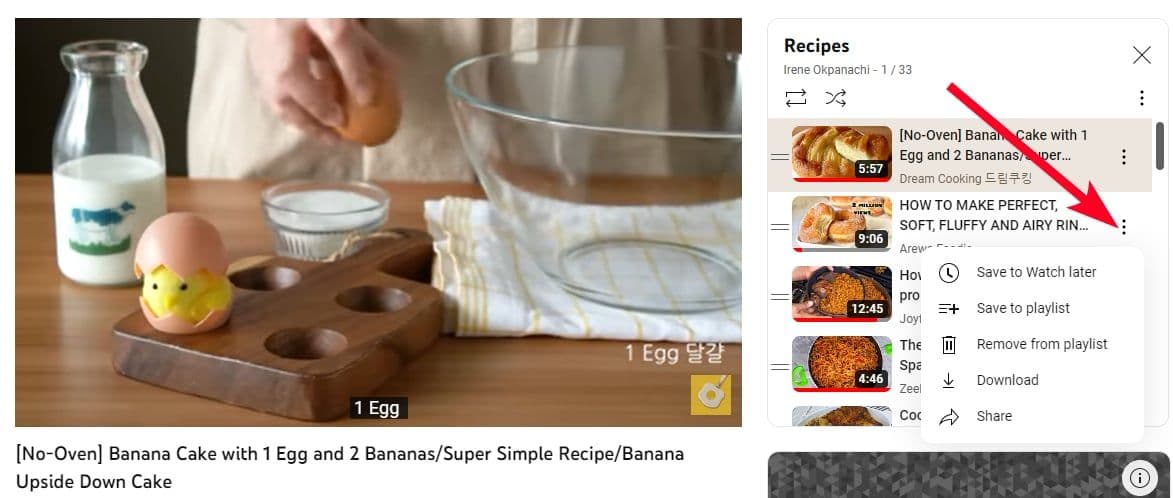Screen dimensions: 1173x498
Task: Click drag handle of 12:45 video
Action: point(780,297)
